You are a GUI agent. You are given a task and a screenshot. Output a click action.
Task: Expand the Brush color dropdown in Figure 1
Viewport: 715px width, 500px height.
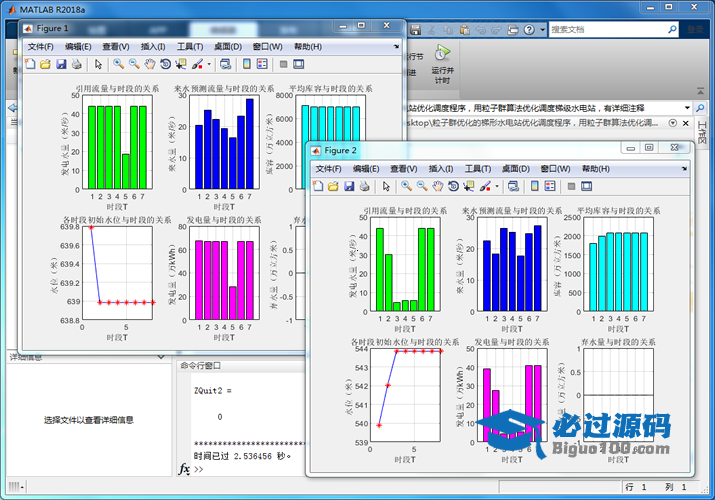pos(208,65)
